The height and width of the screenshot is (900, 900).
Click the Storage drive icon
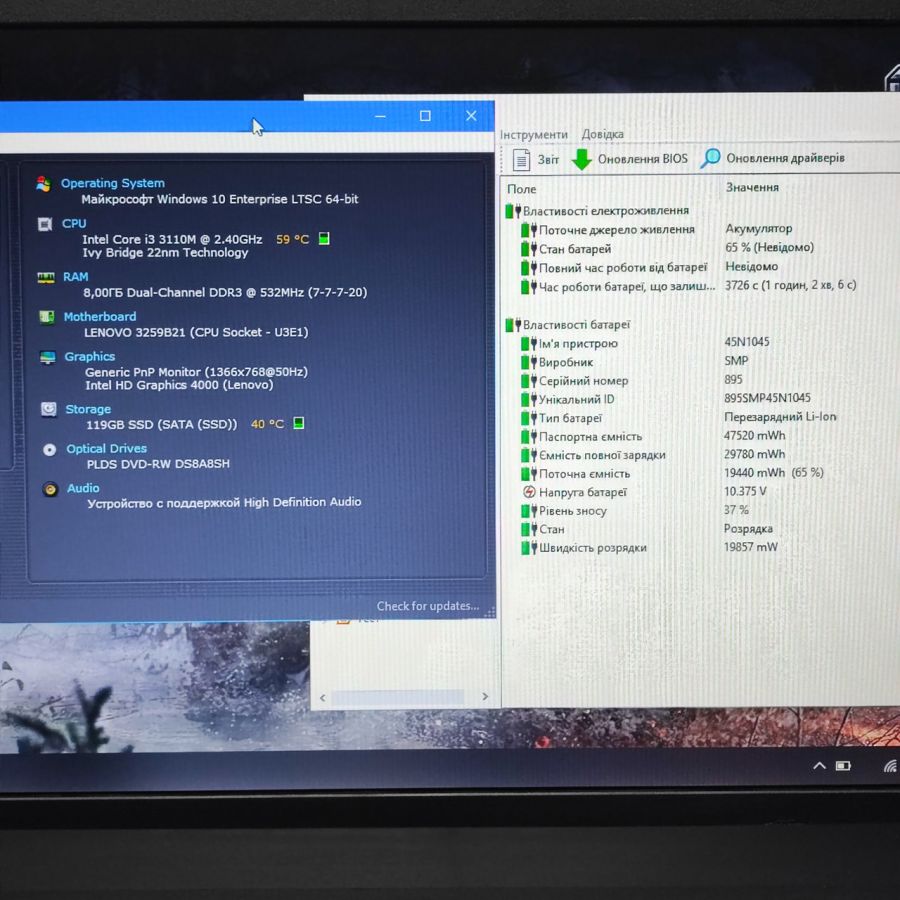pyautogui.click(x=49, y=409)
